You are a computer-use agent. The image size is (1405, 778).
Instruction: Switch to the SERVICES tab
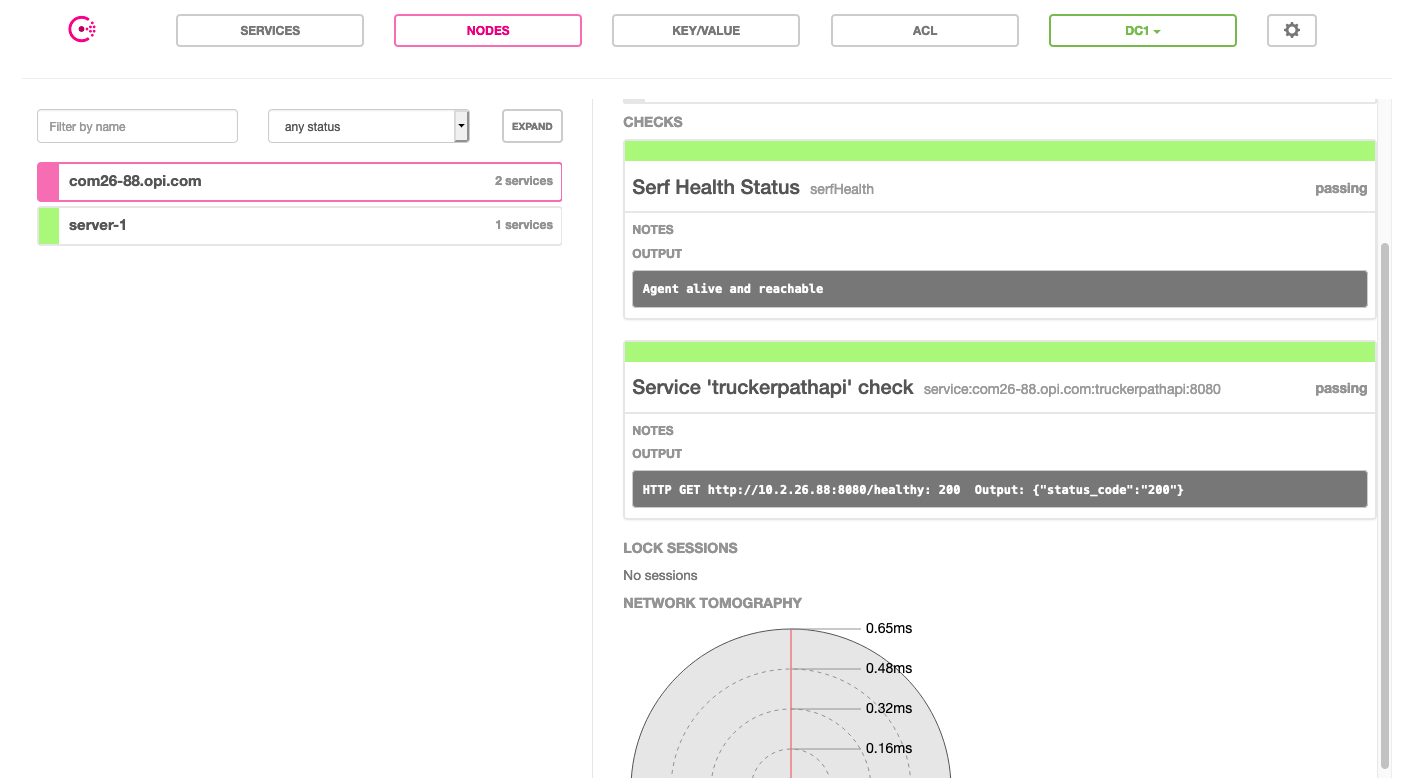pyautogui.click(x=270, y=30)
